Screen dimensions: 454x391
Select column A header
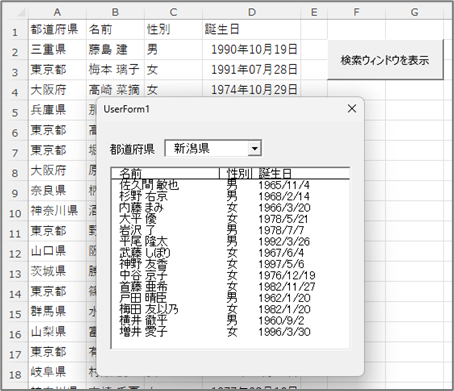[x=57, y=12]
